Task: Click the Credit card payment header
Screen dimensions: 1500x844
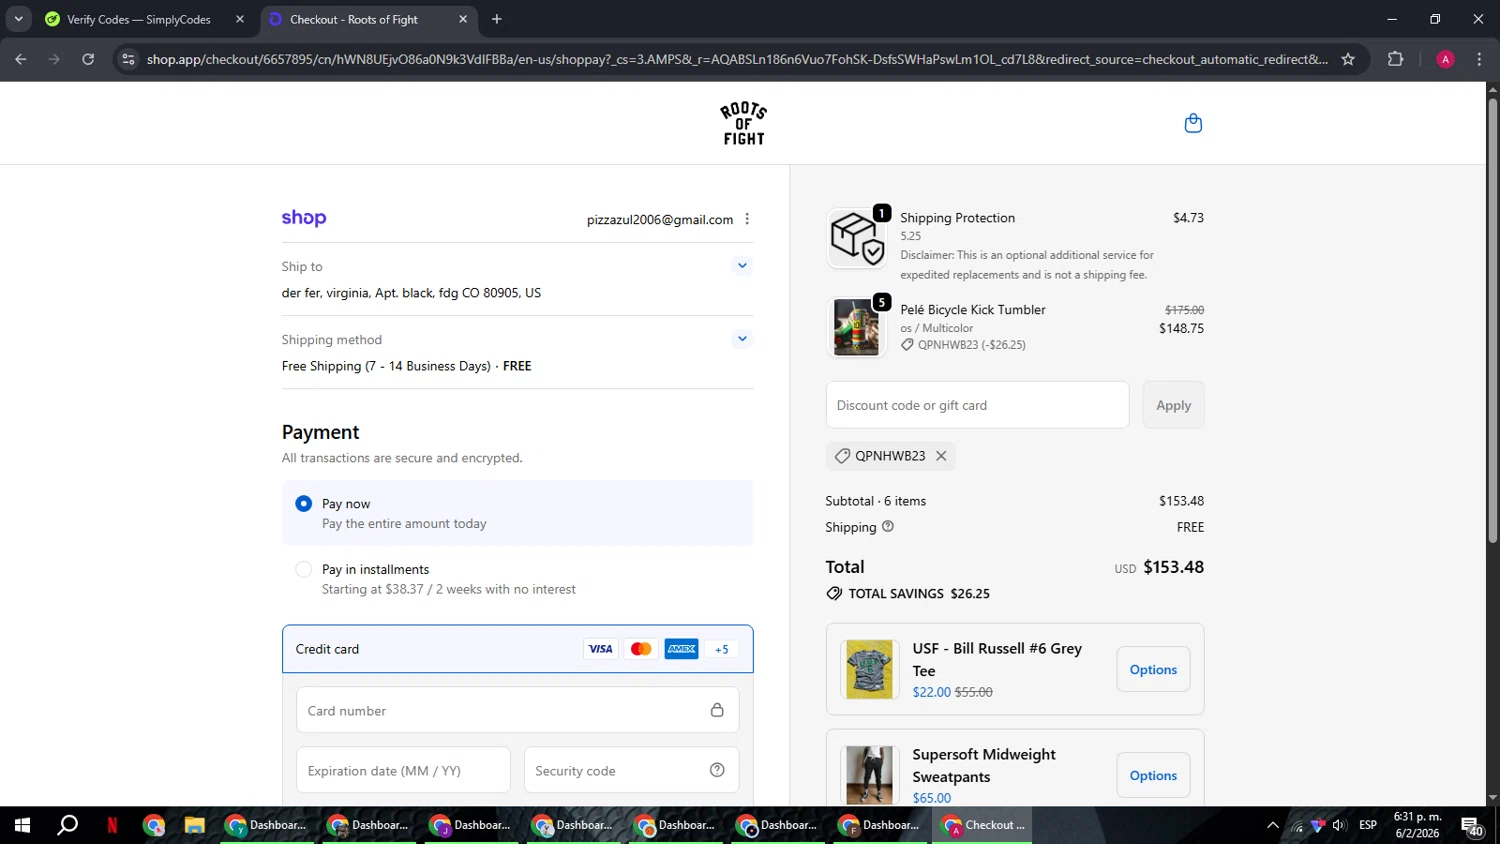Action: (x=517, y=649)
